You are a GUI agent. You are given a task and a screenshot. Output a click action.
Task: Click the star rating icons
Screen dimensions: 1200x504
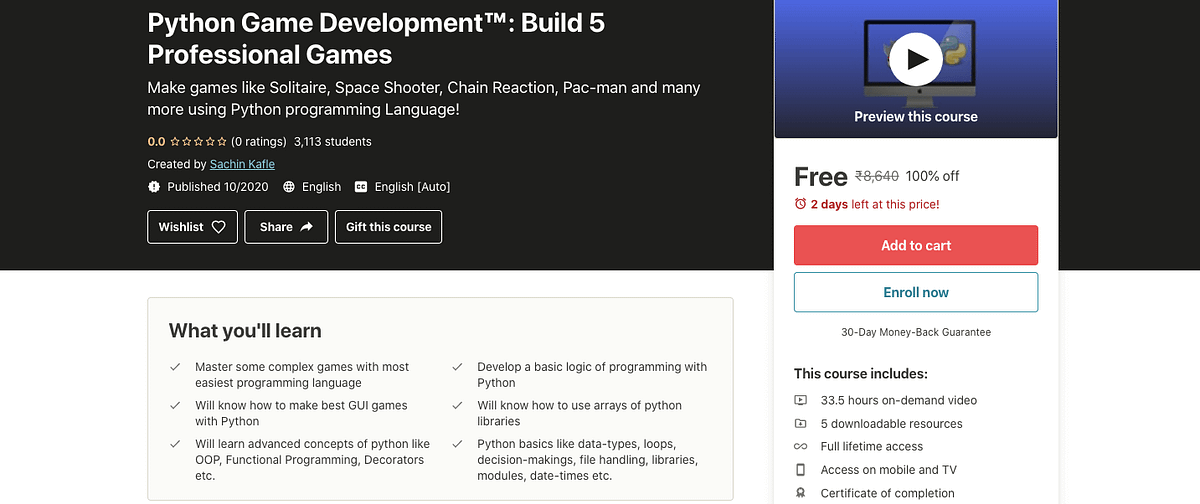click(198, 141)
